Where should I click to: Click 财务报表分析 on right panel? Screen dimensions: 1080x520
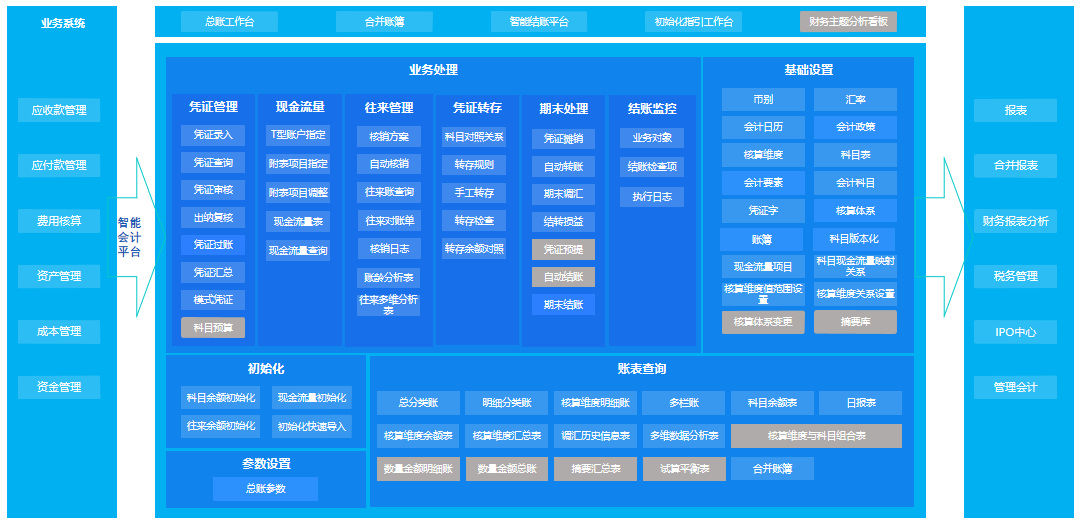click(x=1015, y=221)
